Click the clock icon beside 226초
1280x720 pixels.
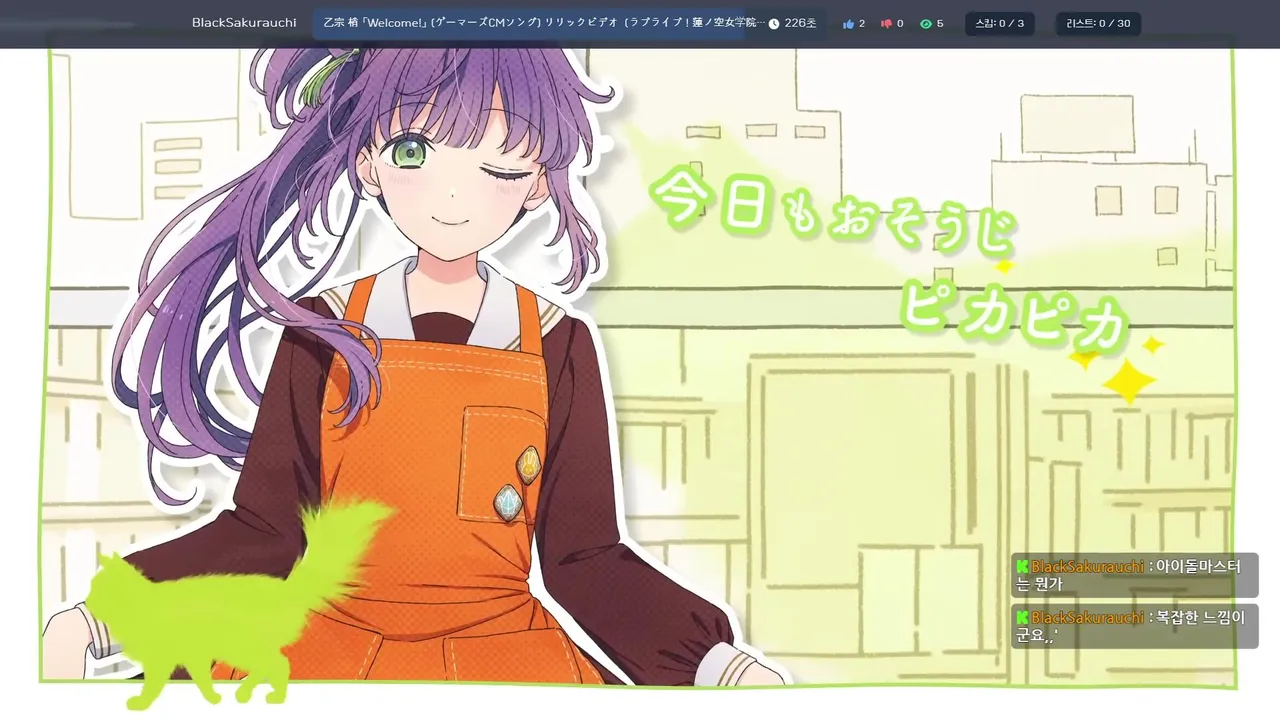(x=774, y=23)
